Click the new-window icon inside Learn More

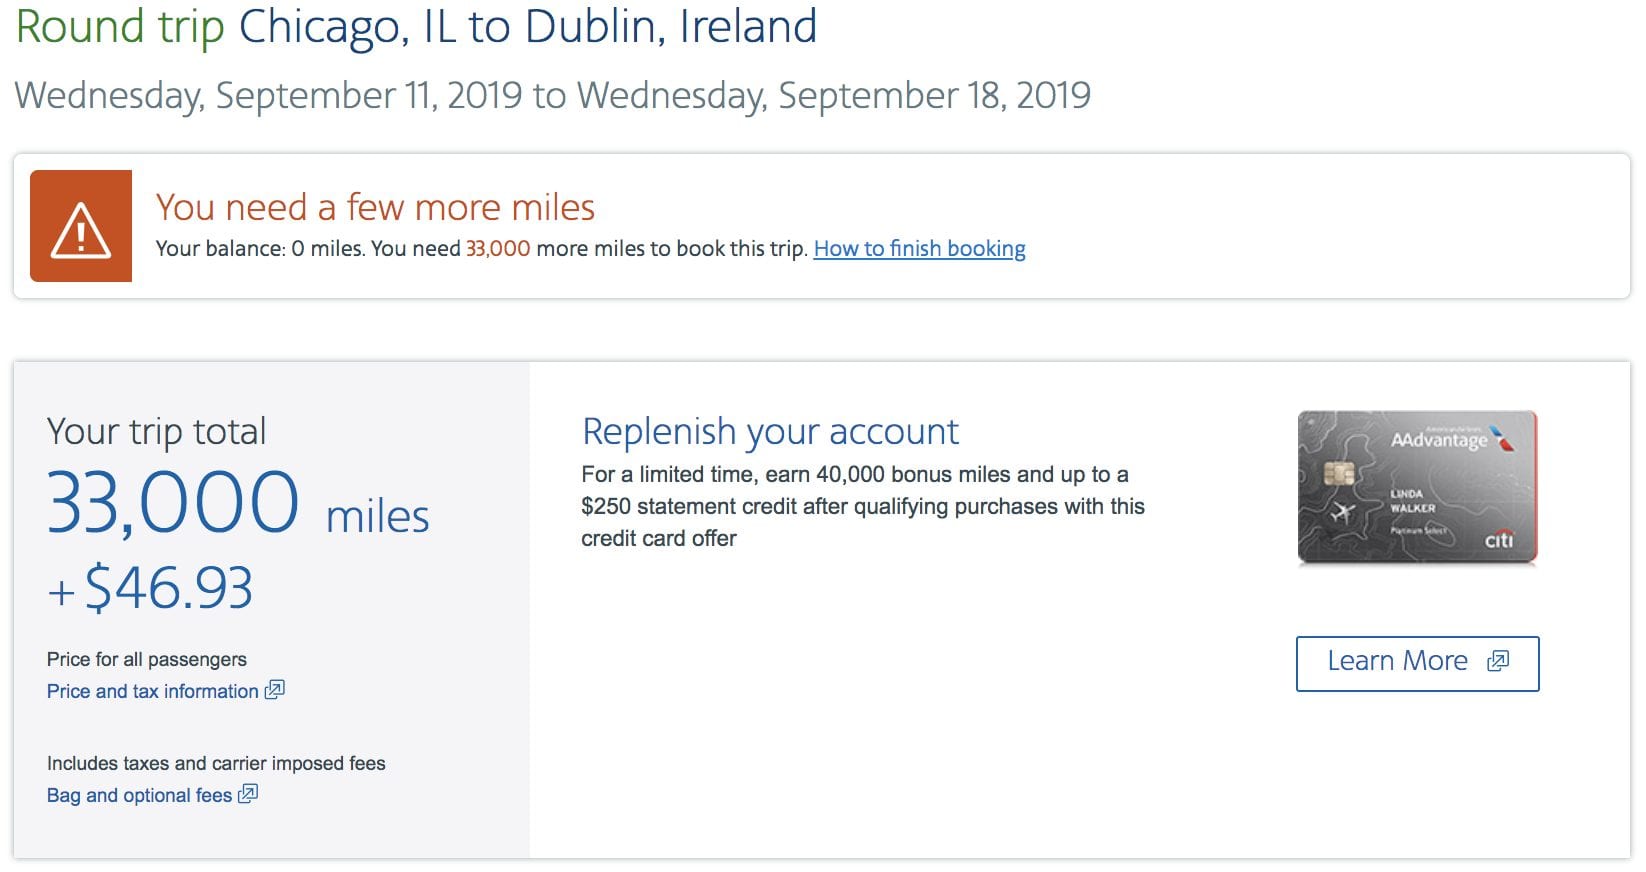click(1497, 661)
